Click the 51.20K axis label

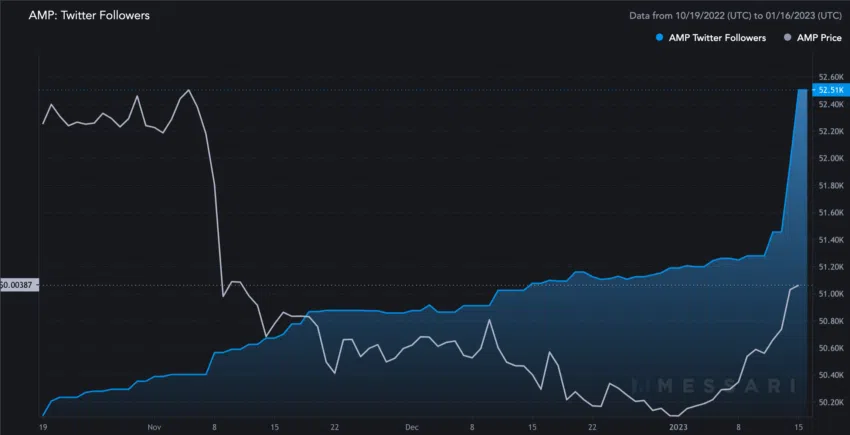(x=831, y=267)
